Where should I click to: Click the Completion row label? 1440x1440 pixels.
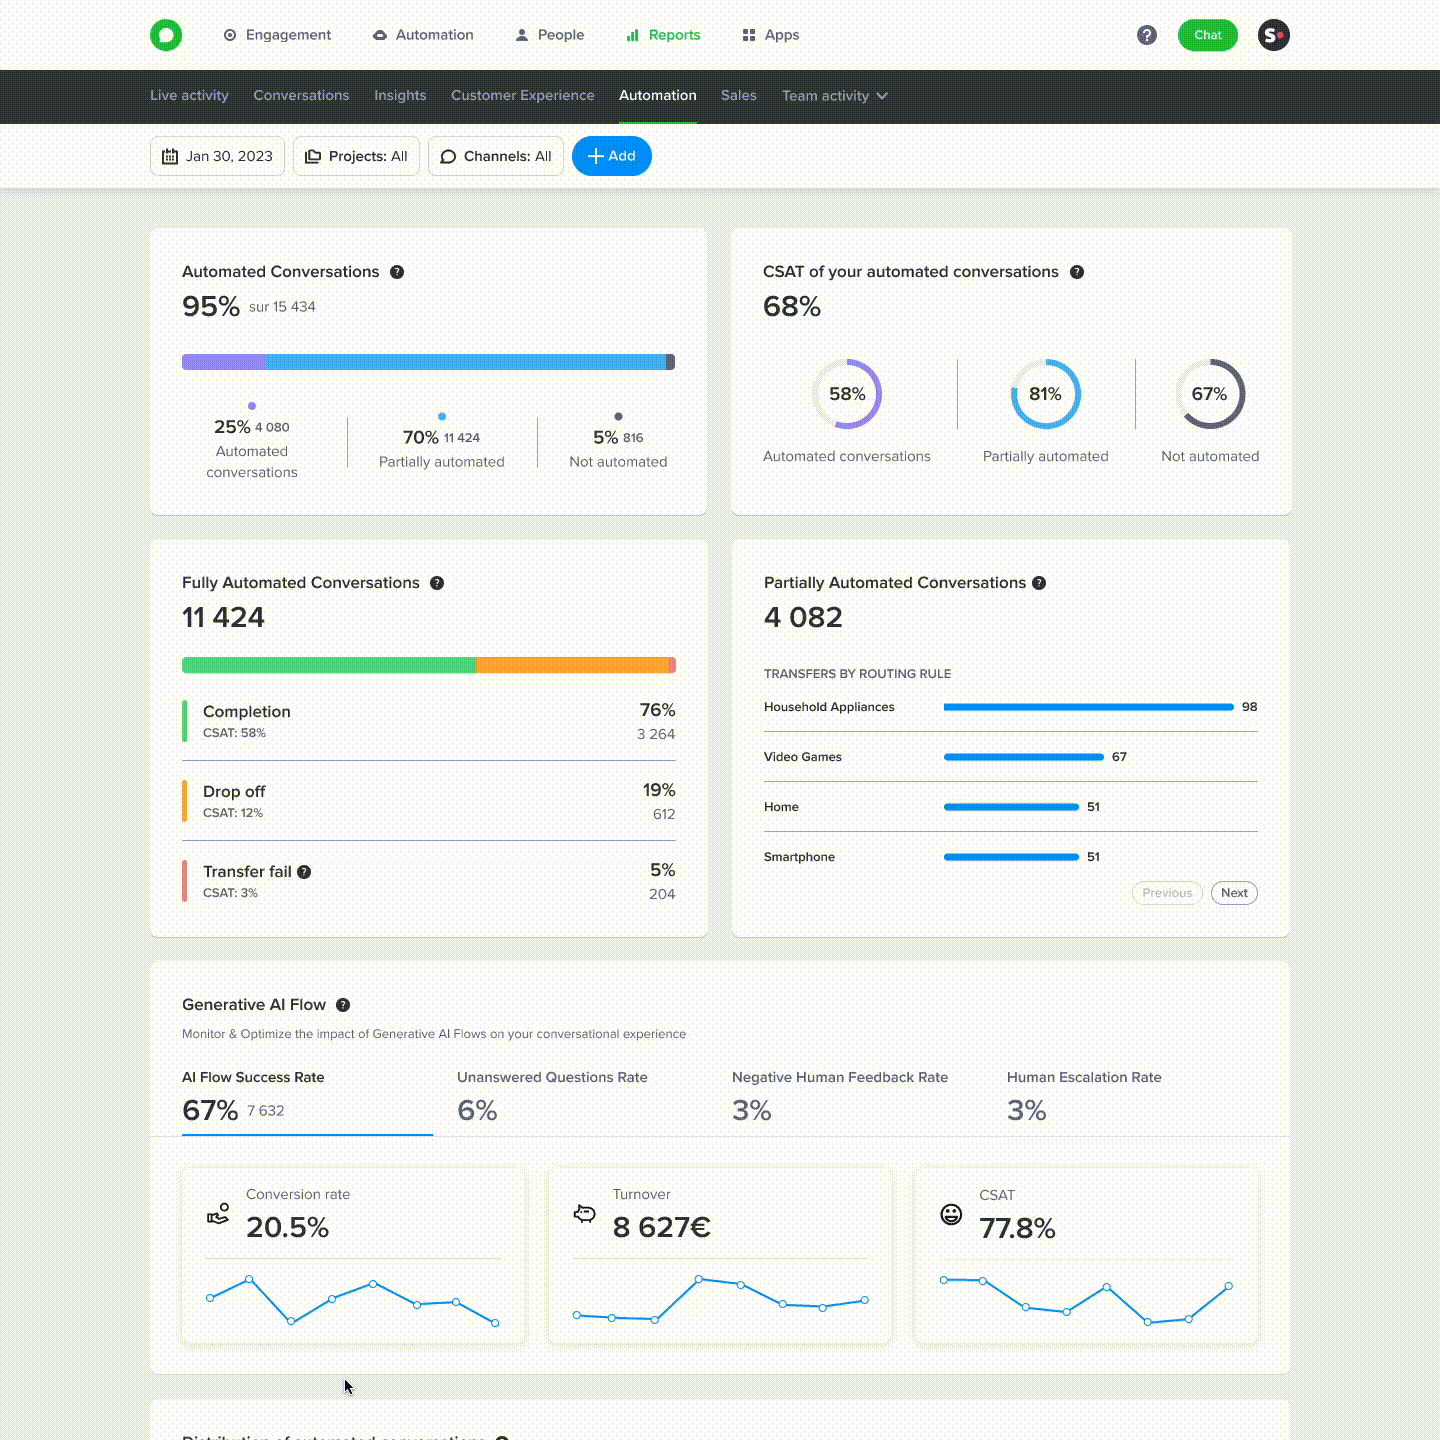tap(247, 712)
